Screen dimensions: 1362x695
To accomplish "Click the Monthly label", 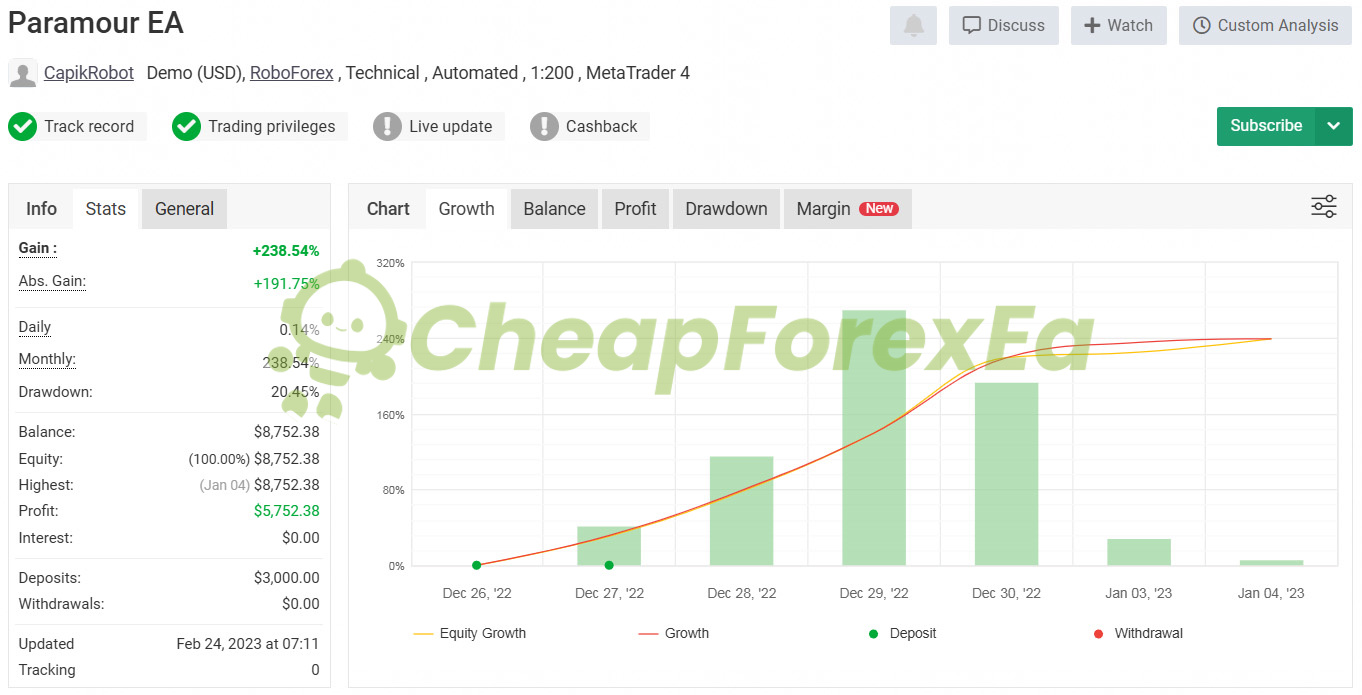I will tap(47, 359).
